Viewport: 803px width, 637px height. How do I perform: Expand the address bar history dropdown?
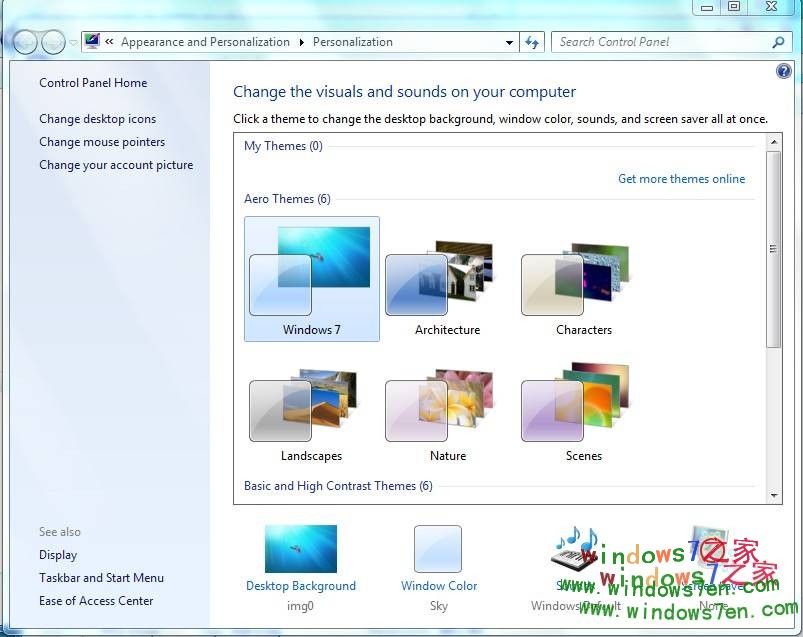coord(510,42)
